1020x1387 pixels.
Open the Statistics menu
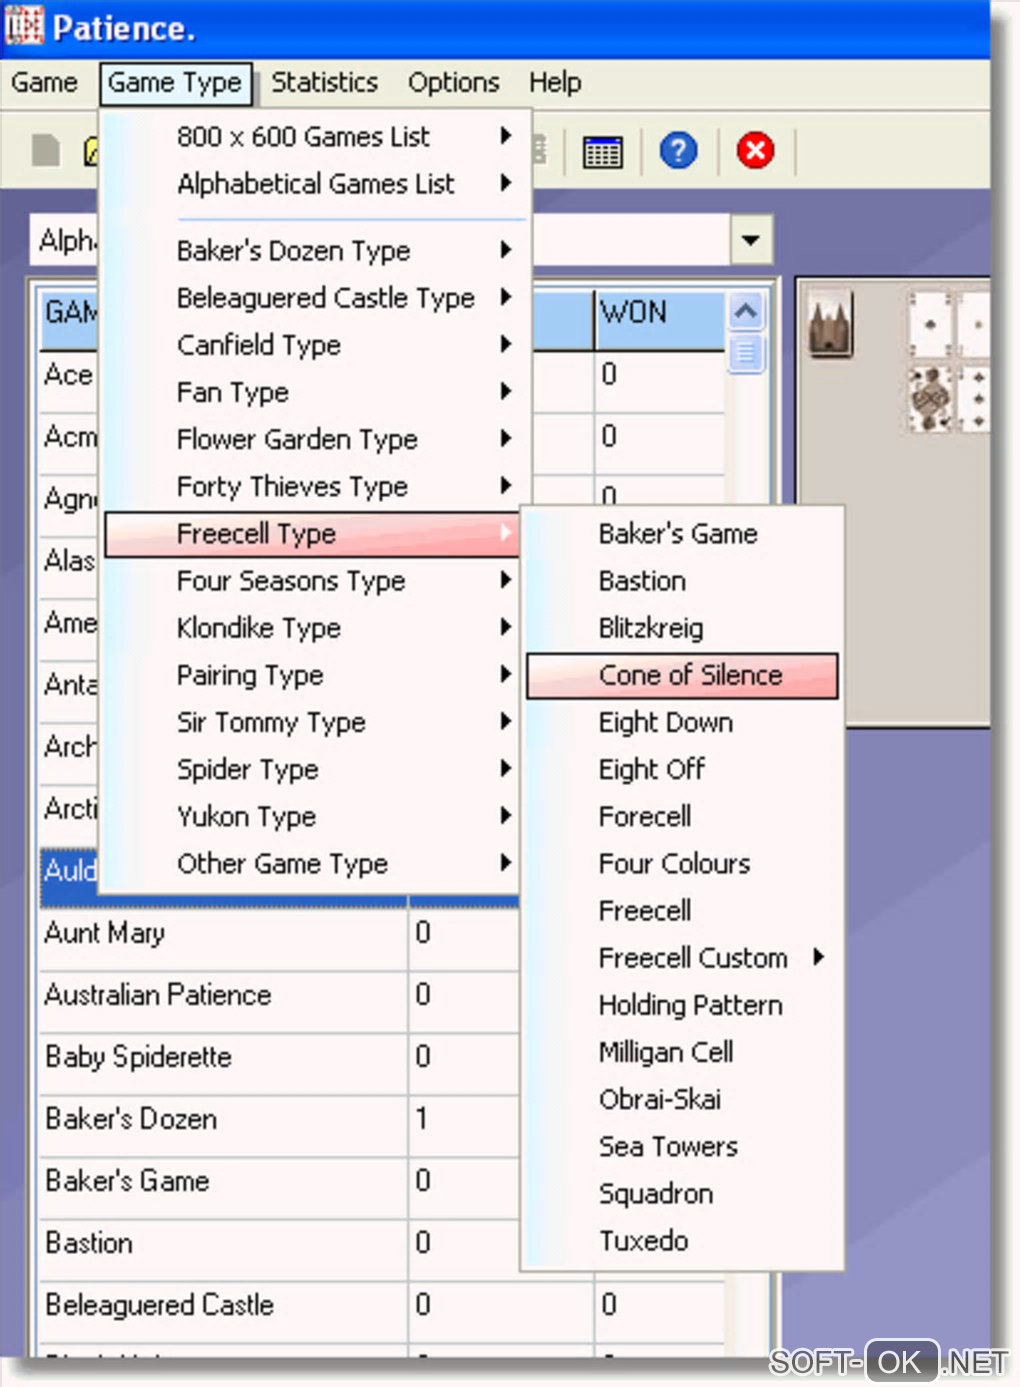324,83
